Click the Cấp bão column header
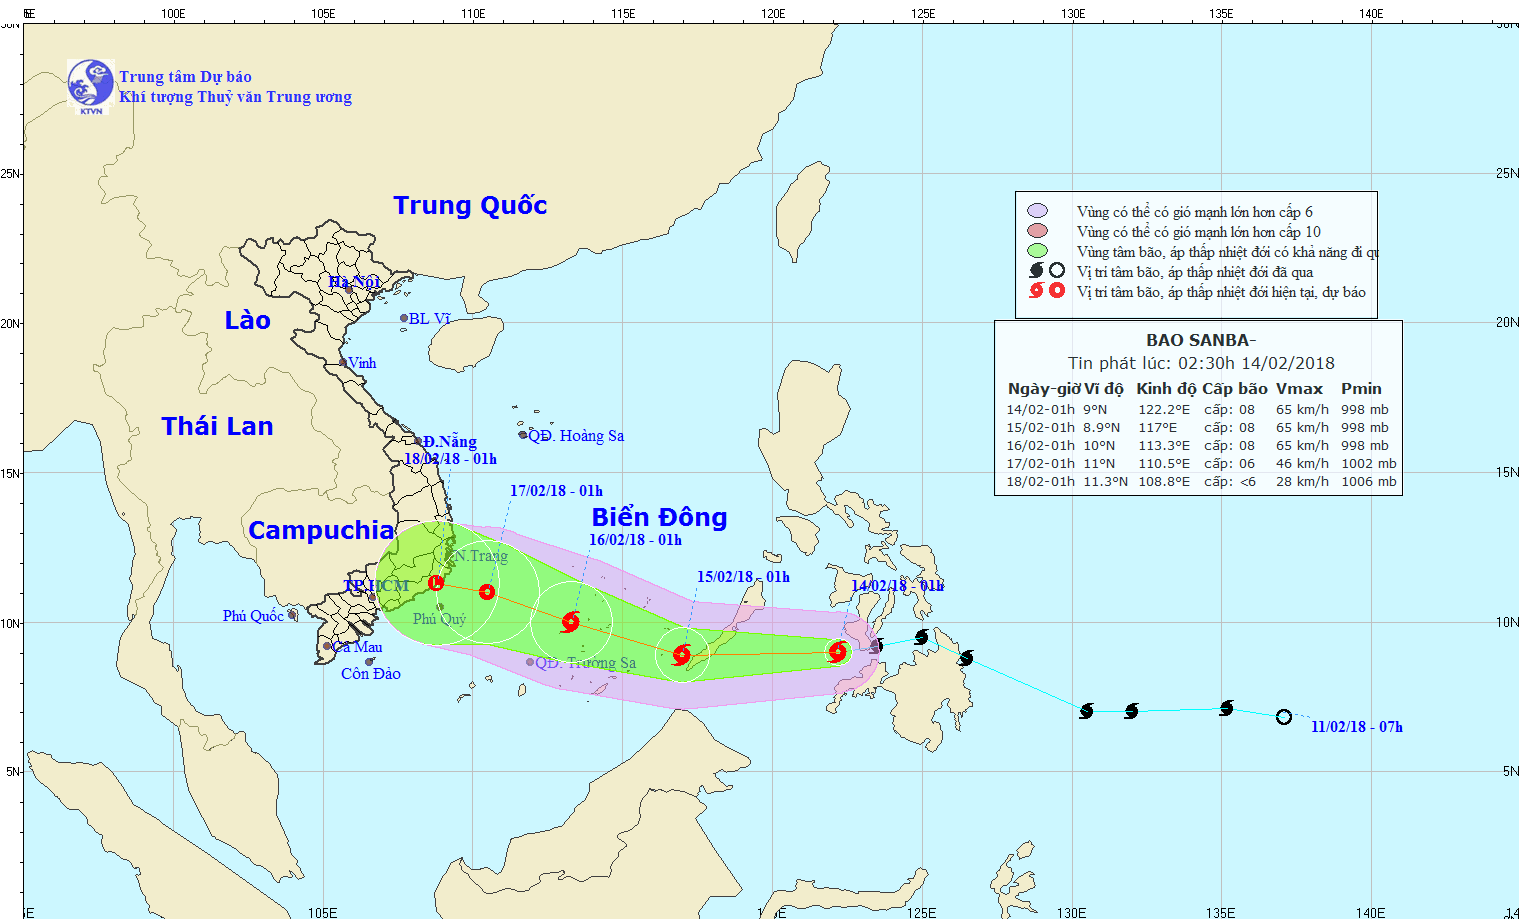The width and height of the screenshot is (1519, 919). tap(1235, 389)
